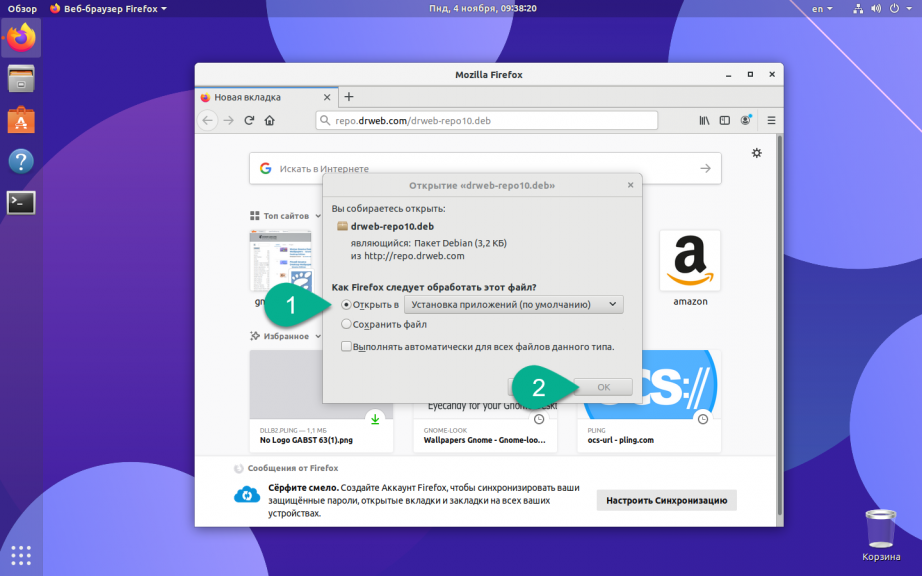Toggle the sidebar view icon

724,120
